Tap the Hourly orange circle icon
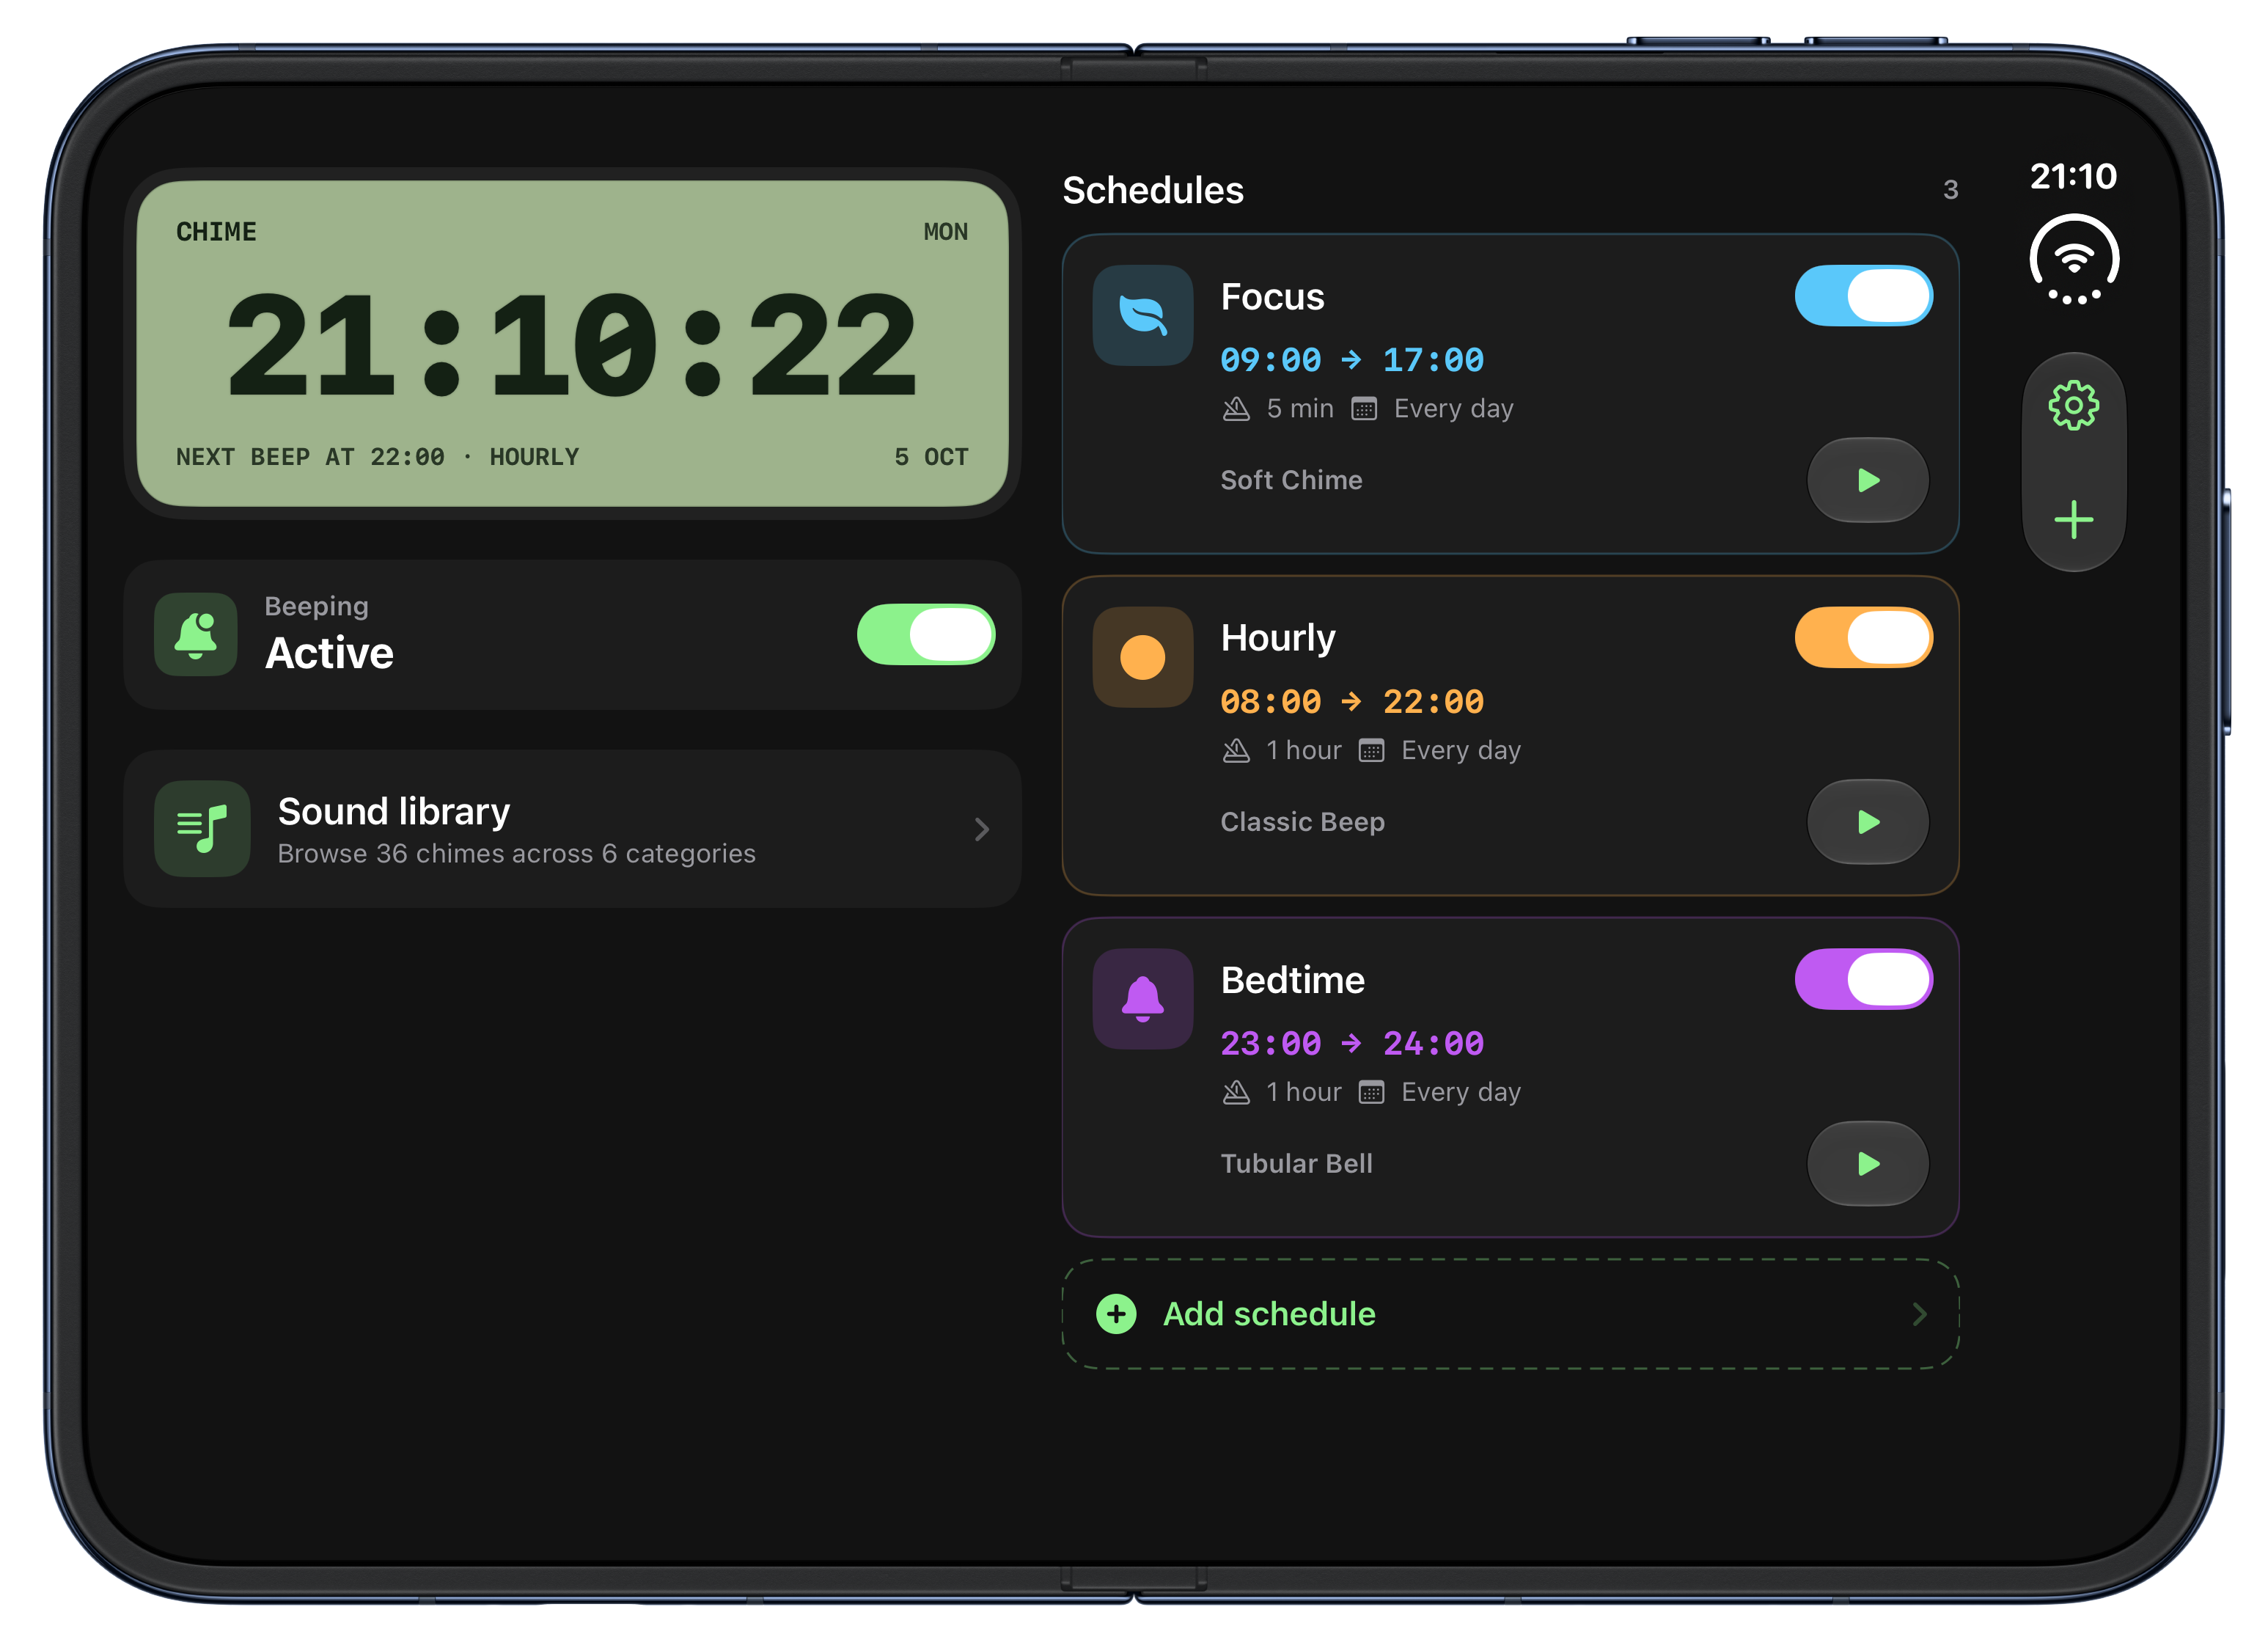 [x=1142, y=657]
